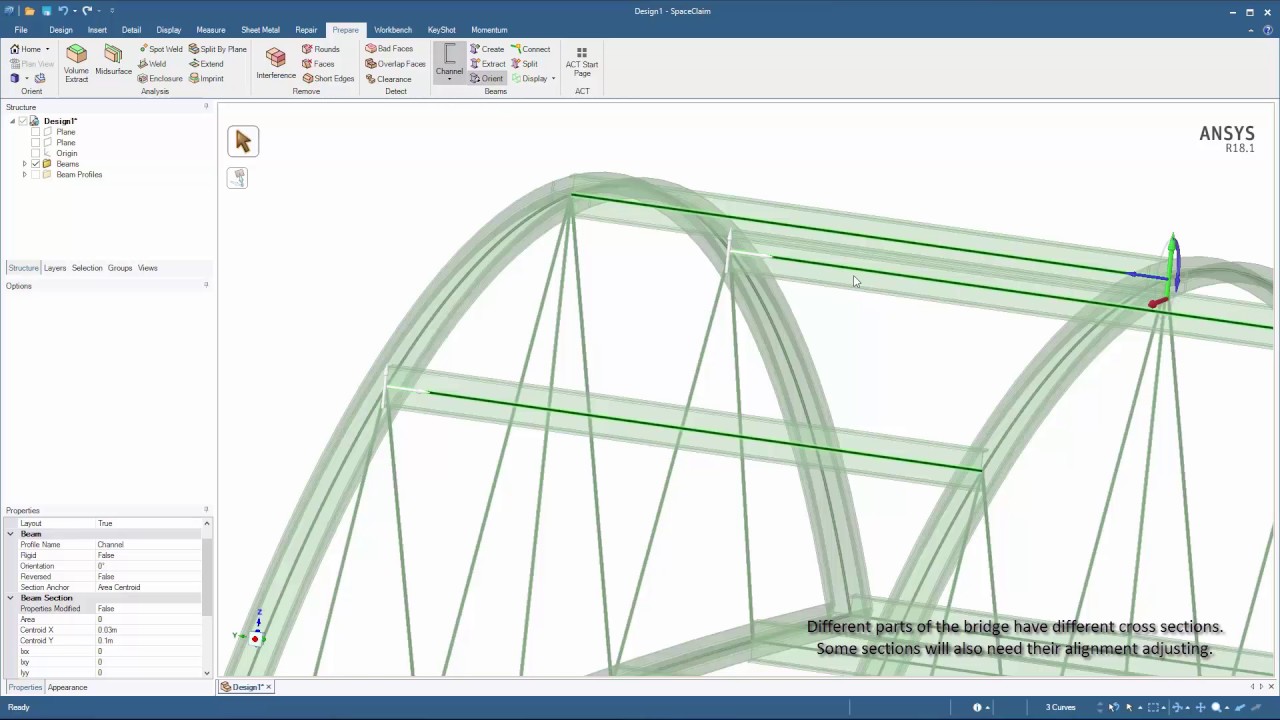The width and height of the screenshot is (1280, 720).
Task: Click the 3 Curves status bar indicator
Action: [x=1060, y=707]
